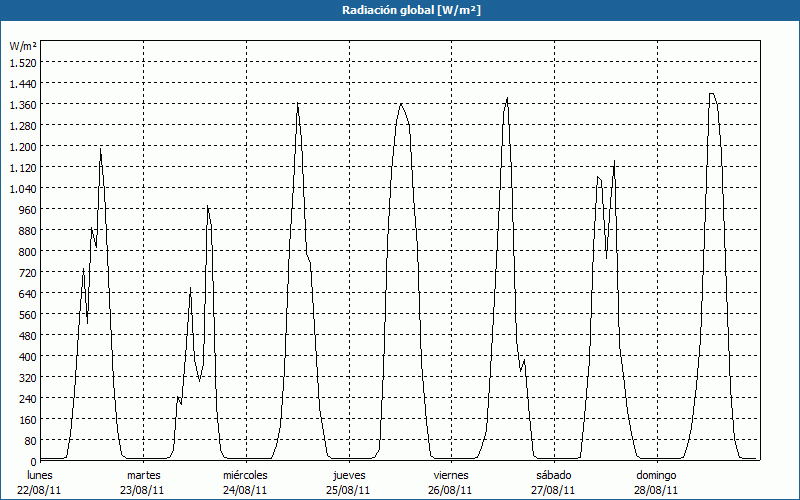Click the 'miércoles' day label
This screenshot has width=800, height=500.
coord(245,475)
